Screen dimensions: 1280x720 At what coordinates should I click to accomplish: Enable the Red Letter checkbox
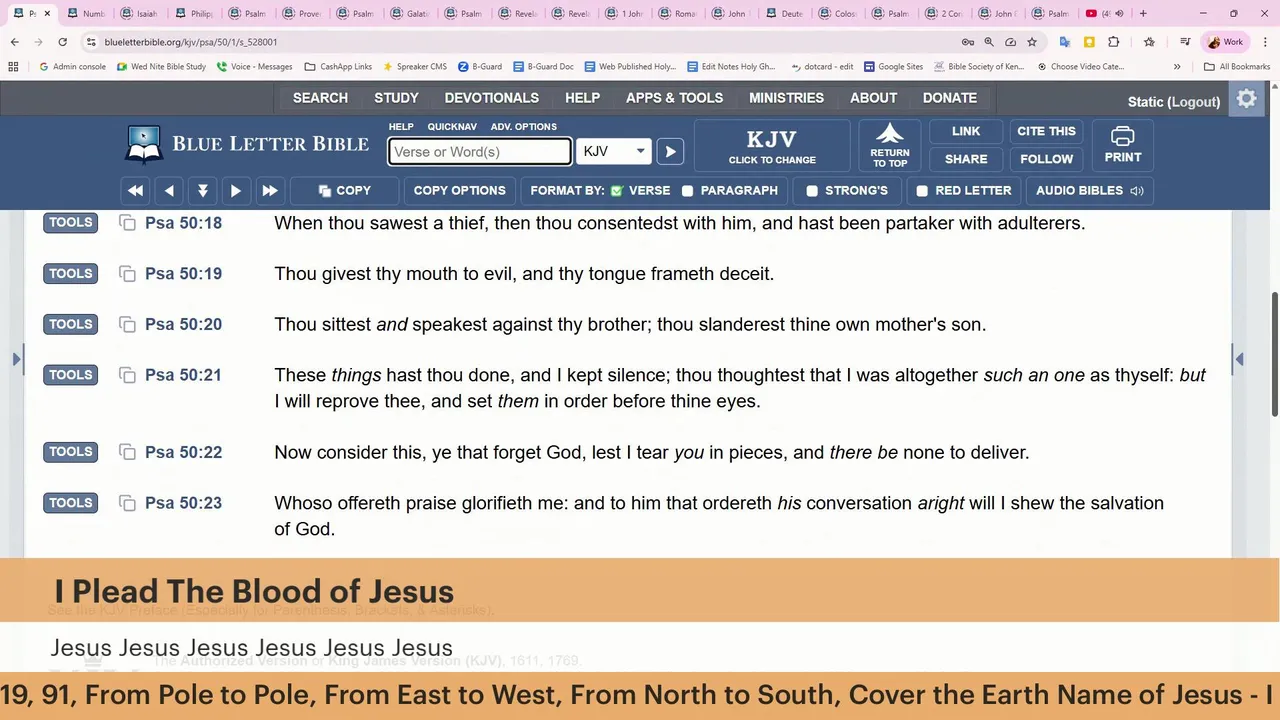pyautogui.click(x=922, y=191)
